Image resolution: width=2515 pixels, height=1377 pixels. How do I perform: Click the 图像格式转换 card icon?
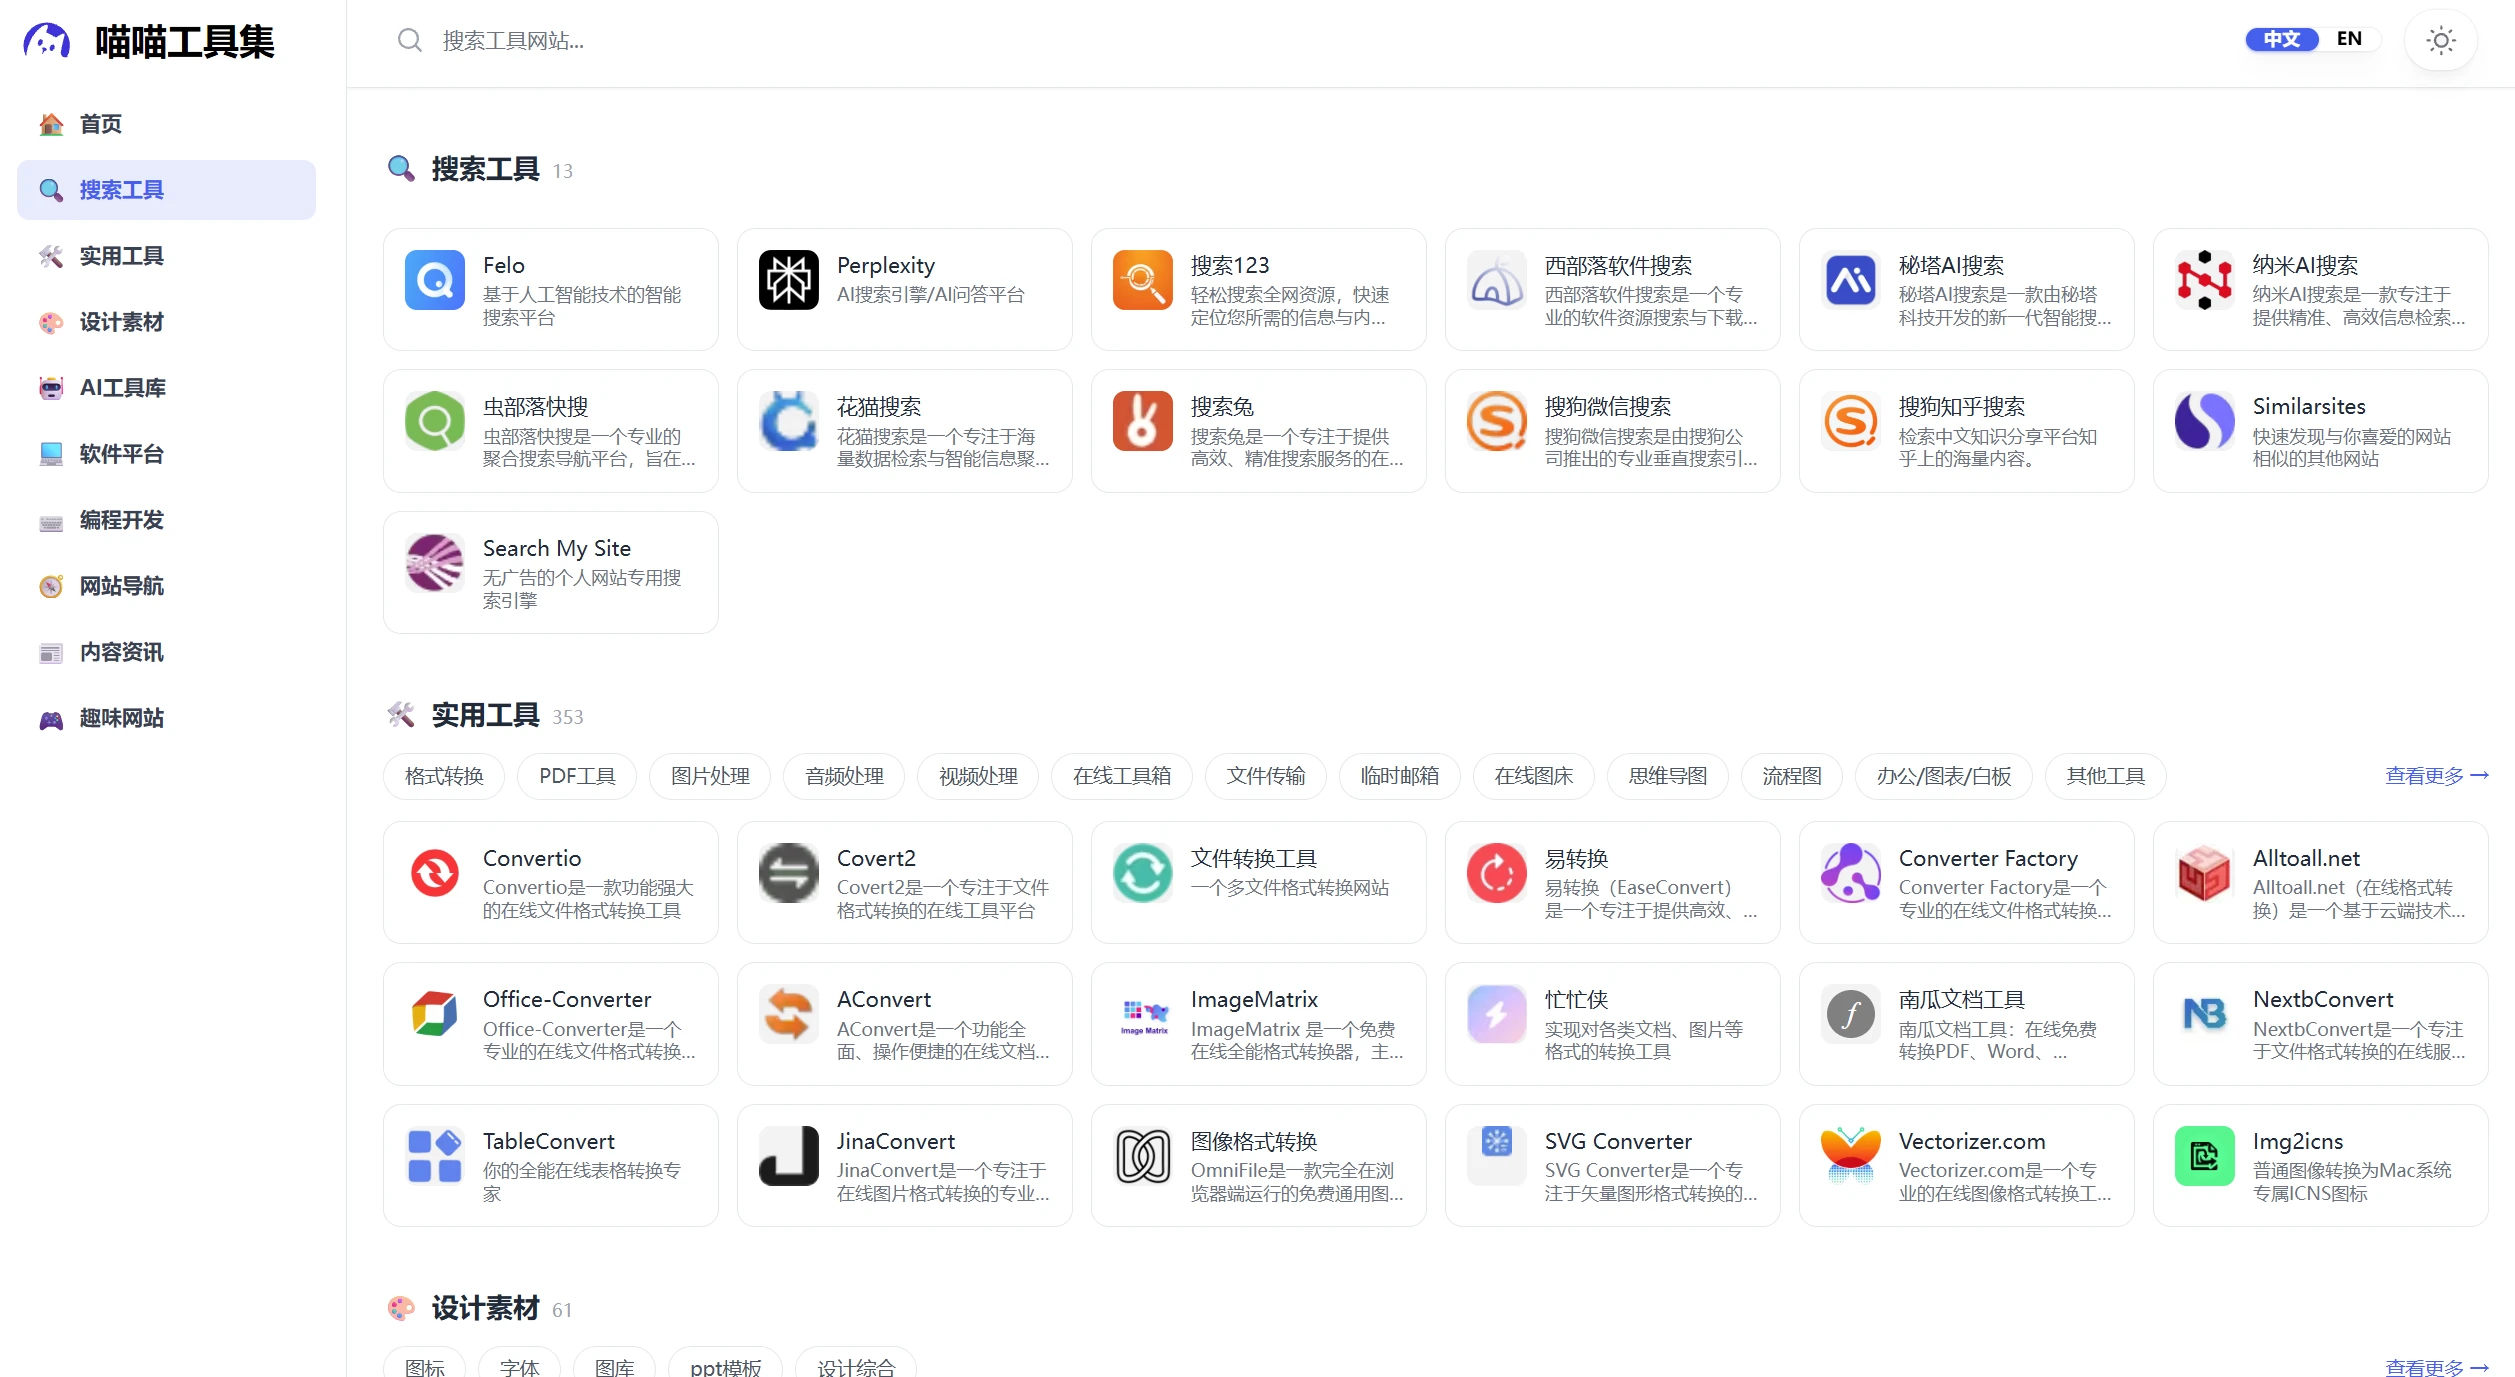coord(1142,1156)
